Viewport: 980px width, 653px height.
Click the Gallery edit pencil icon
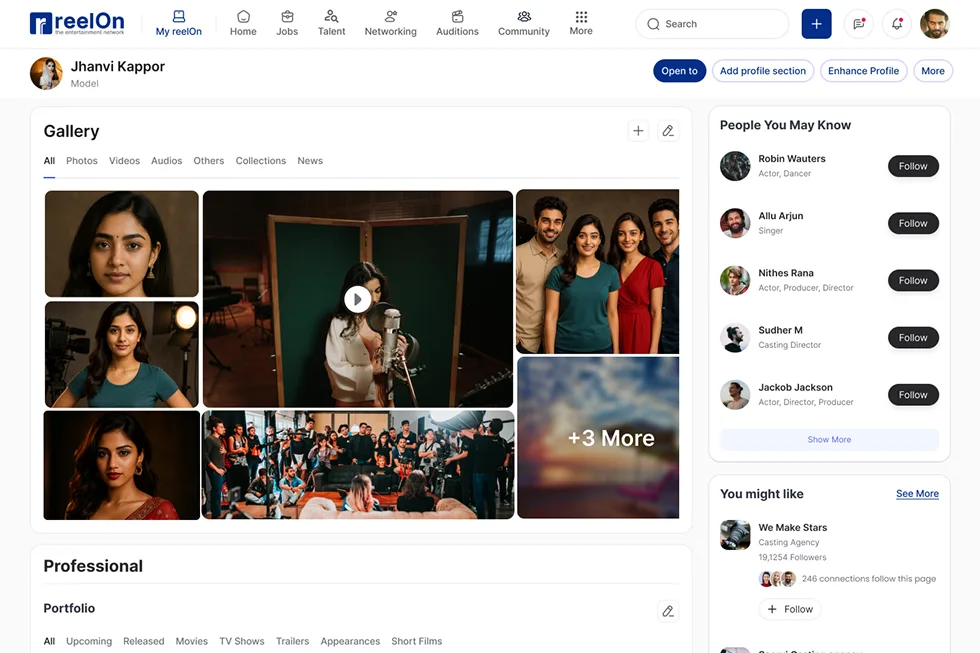tap(669, 131)
